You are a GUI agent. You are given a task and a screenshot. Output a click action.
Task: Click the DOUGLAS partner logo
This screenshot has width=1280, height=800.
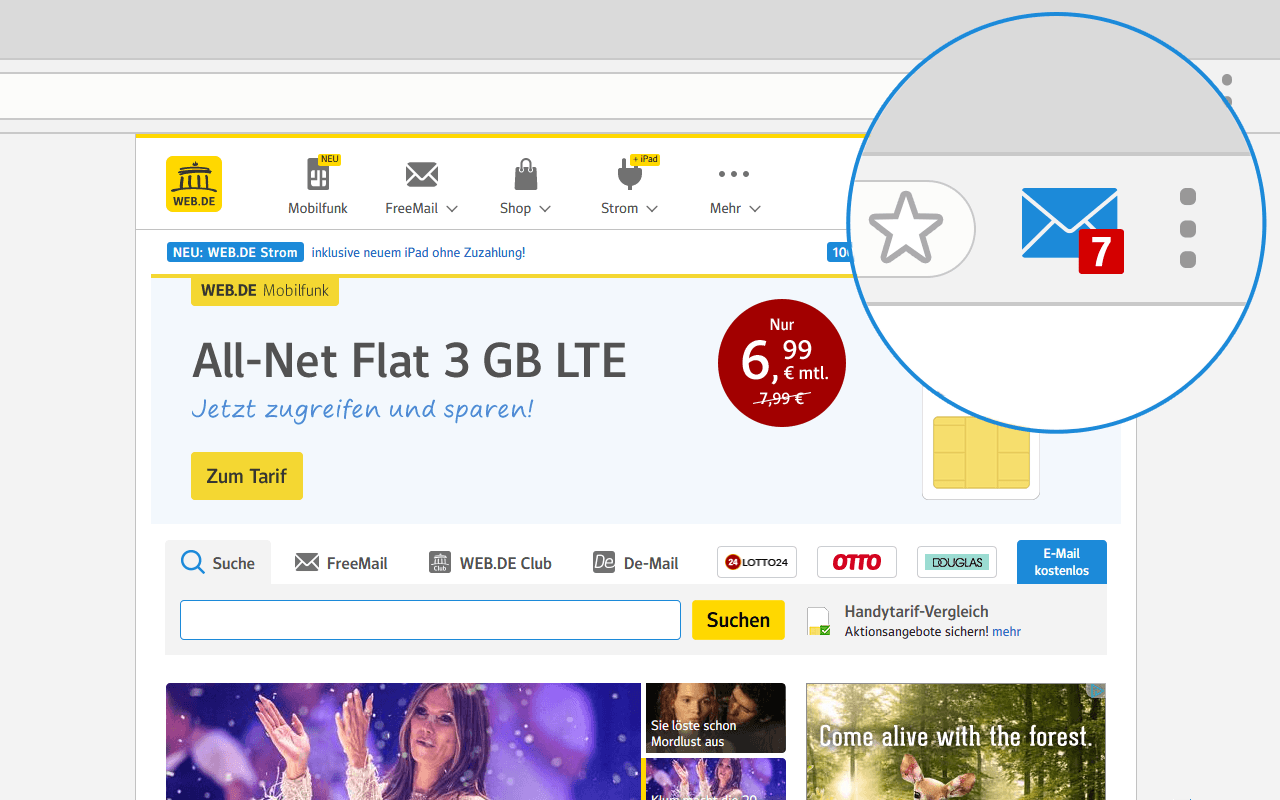pyautogui.click(x=957, y=562)
